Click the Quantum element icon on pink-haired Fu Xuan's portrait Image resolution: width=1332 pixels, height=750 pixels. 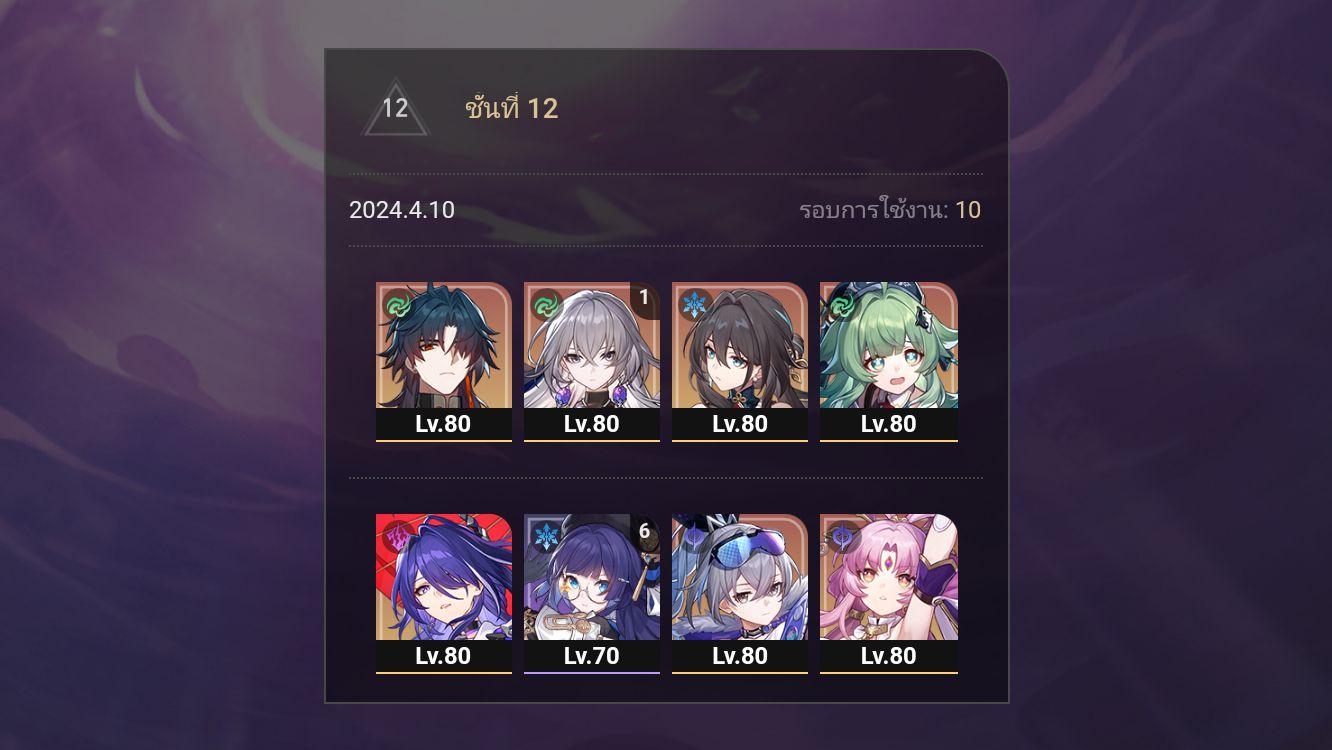842,536
